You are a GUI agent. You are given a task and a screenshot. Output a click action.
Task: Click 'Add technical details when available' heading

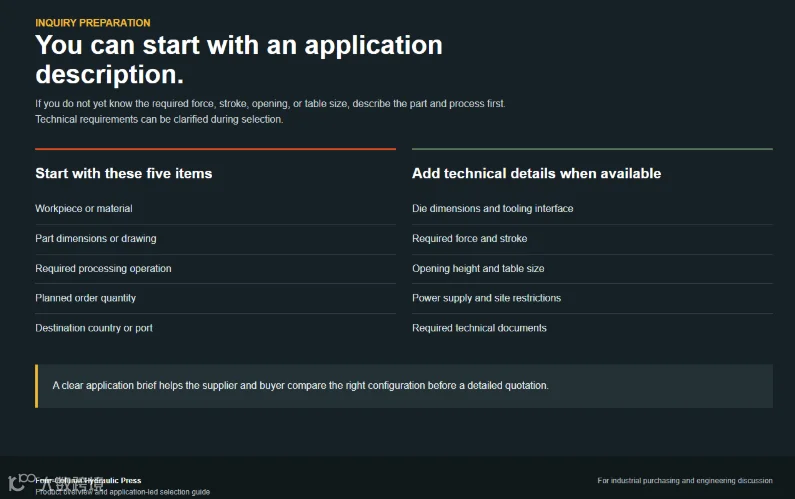536,173
